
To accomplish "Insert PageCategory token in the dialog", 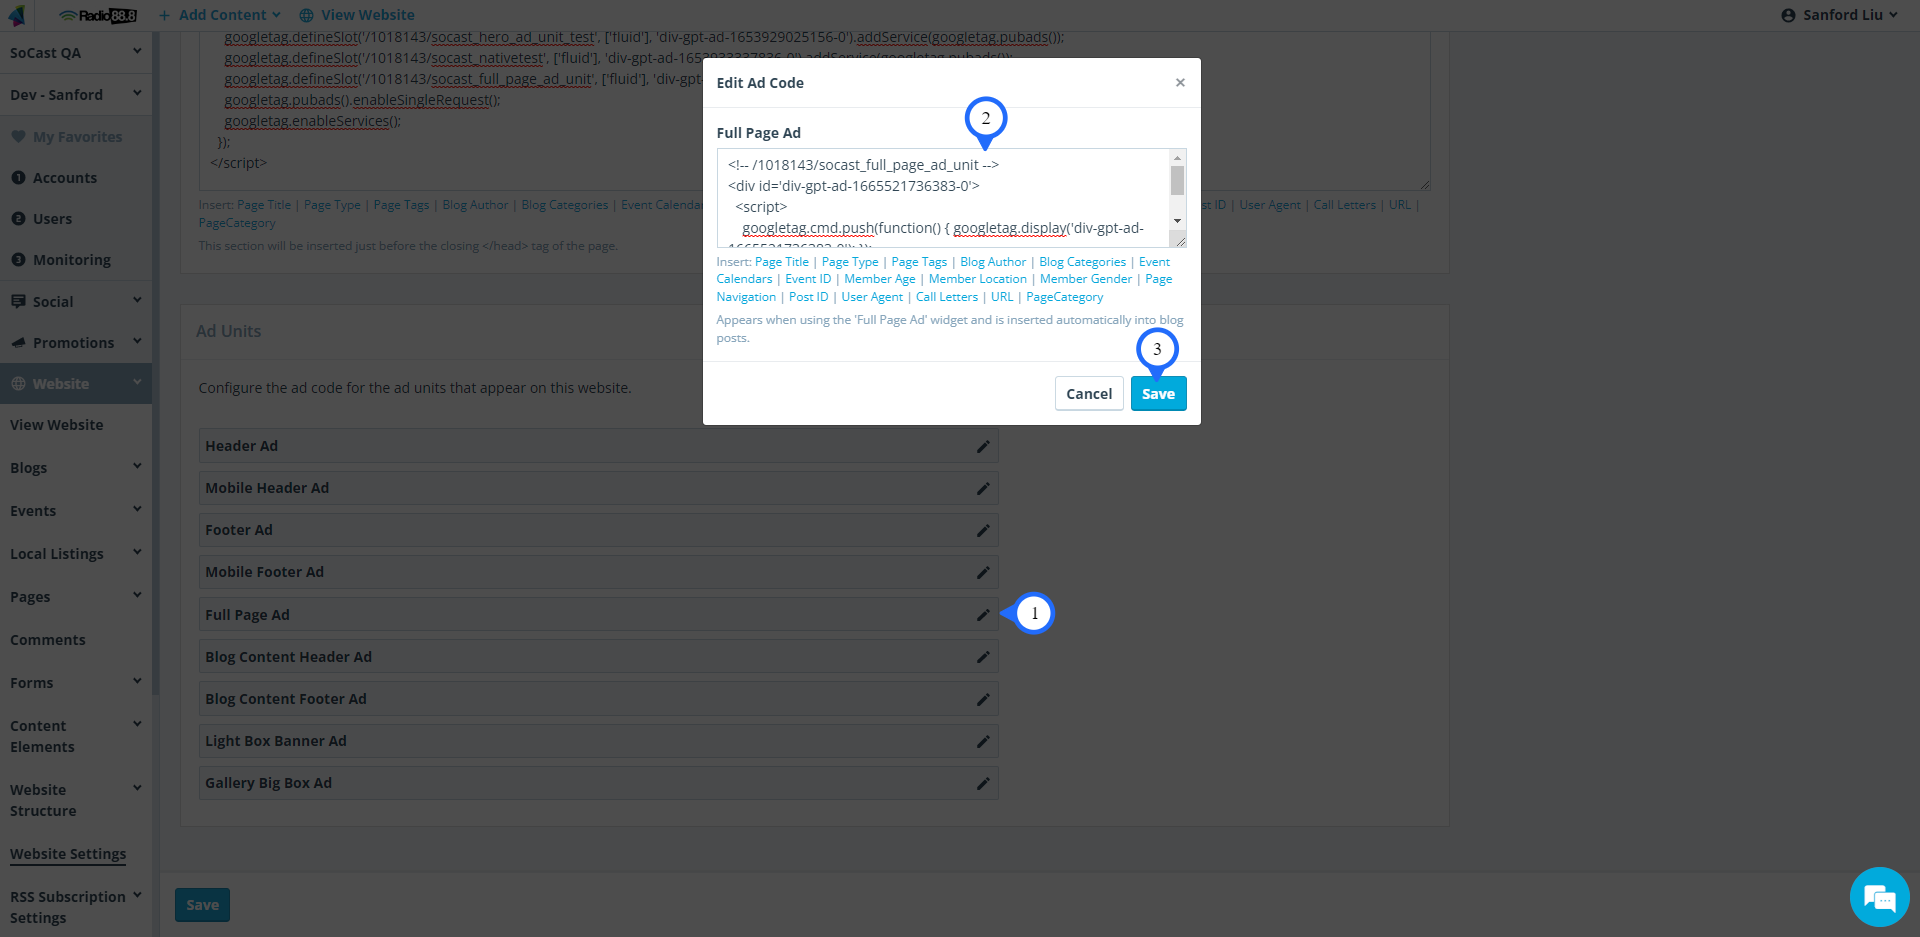I will coord(1065,297).
